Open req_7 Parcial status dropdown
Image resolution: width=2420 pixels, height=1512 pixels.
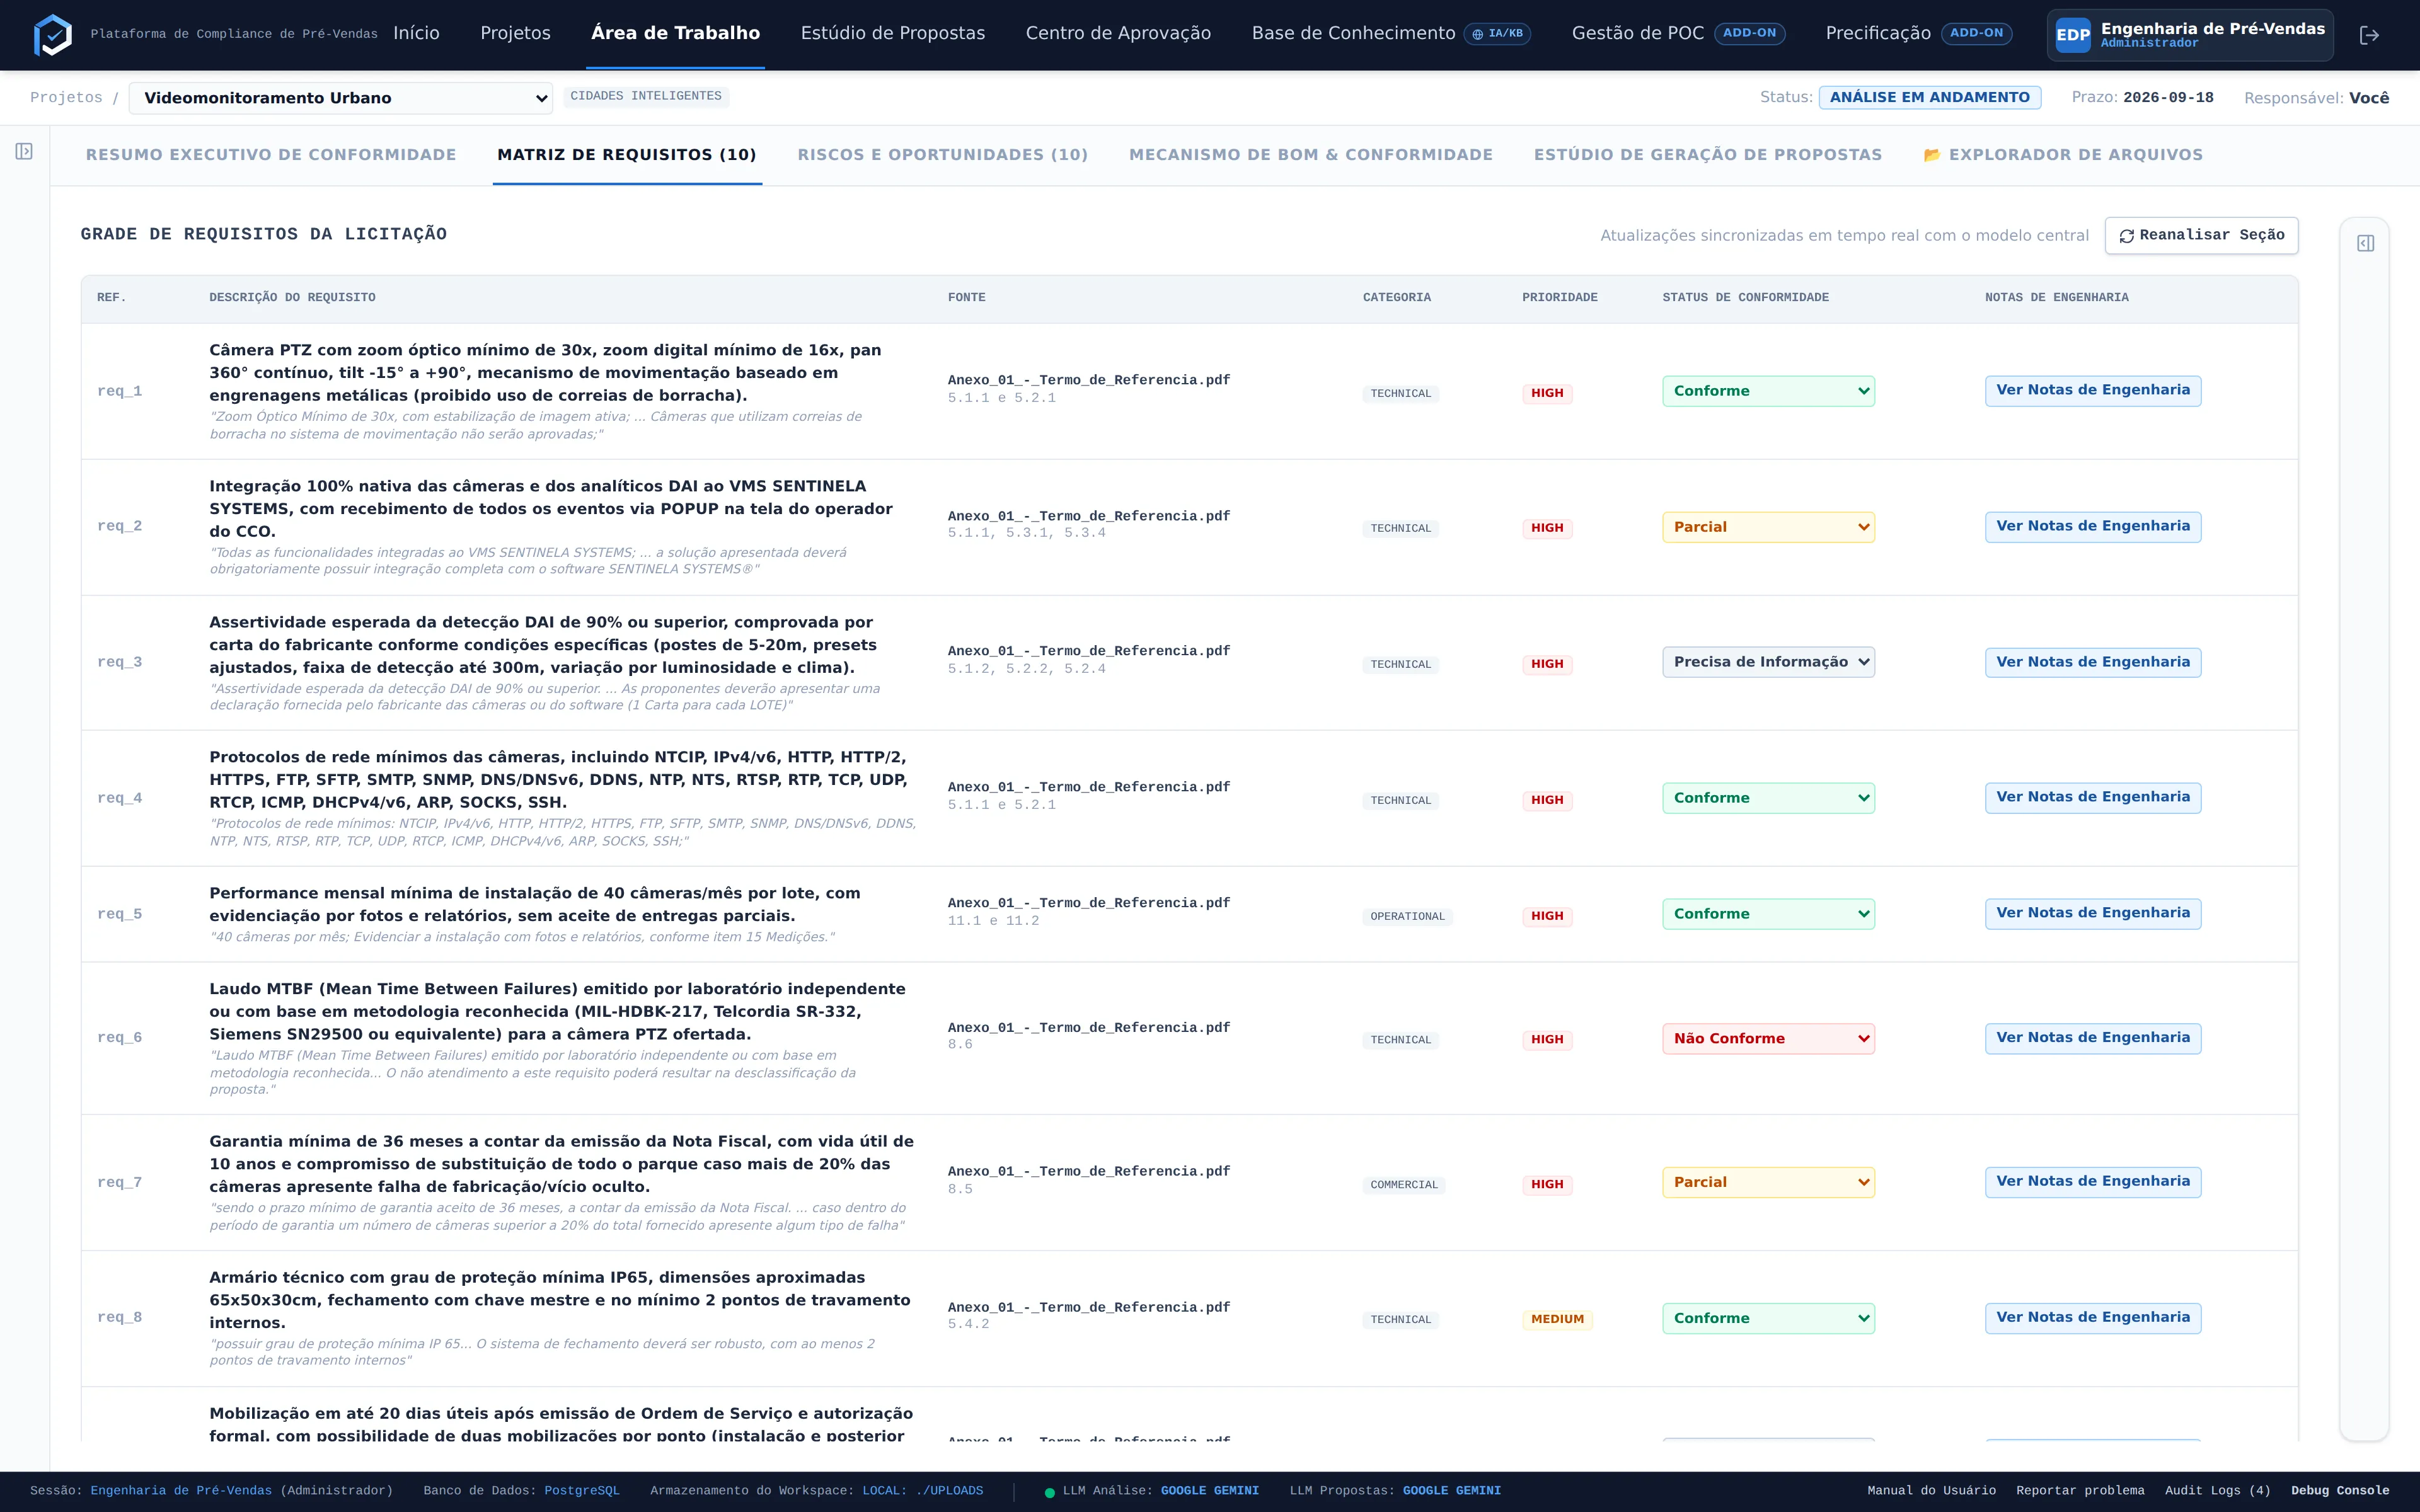[x=1768, y=1182]
